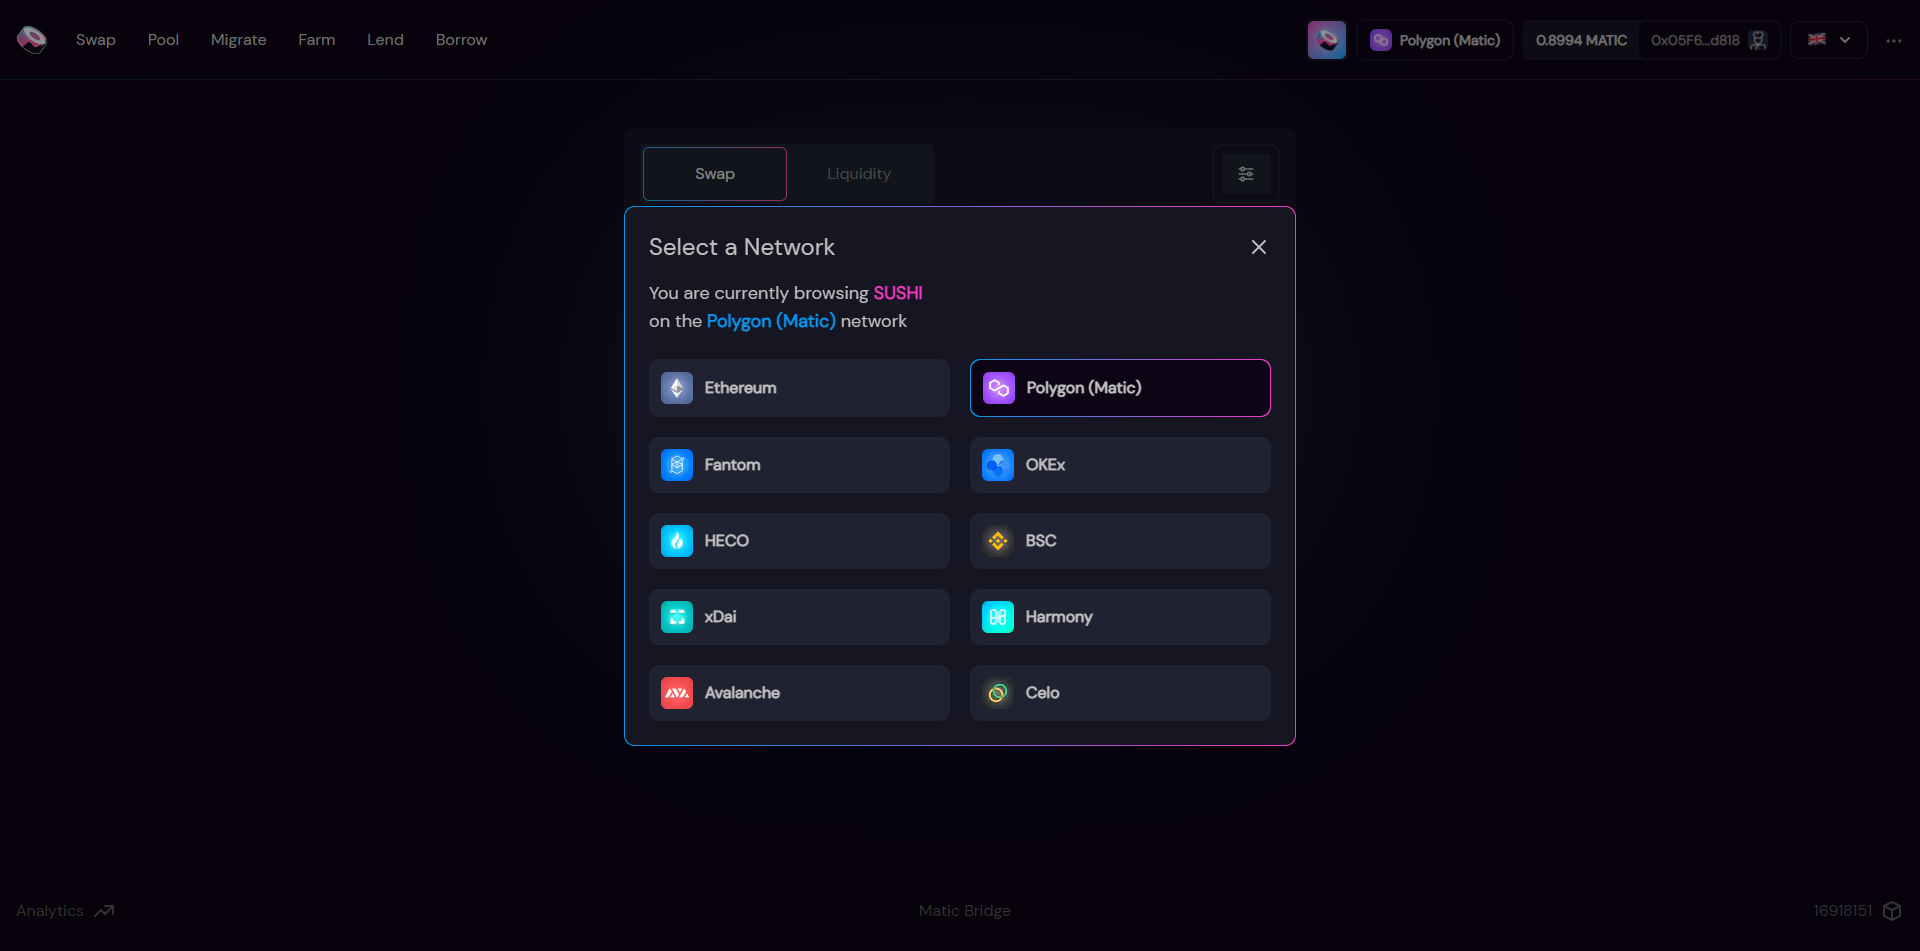Viewport: 1920px width, 951px height.
Task: Click the 0.8994 MATIC balance
Action: point(1581,40)
